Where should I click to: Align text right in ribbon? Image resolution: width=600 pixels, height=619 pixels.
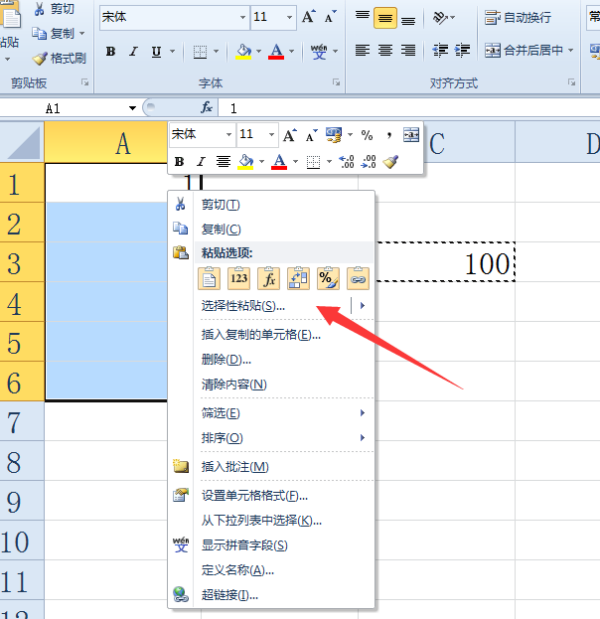click(408, 51)
